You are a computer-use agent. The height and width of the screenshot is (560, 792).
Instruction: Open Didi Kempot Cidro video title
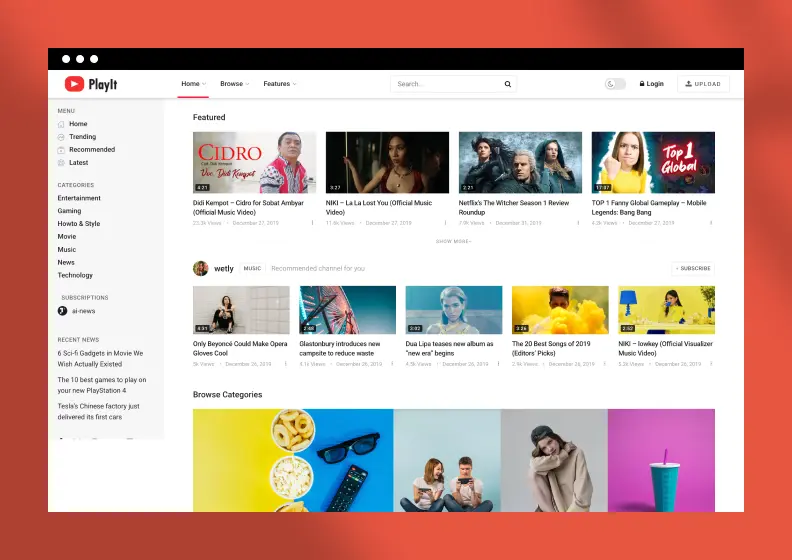click(x=249, y=208)
